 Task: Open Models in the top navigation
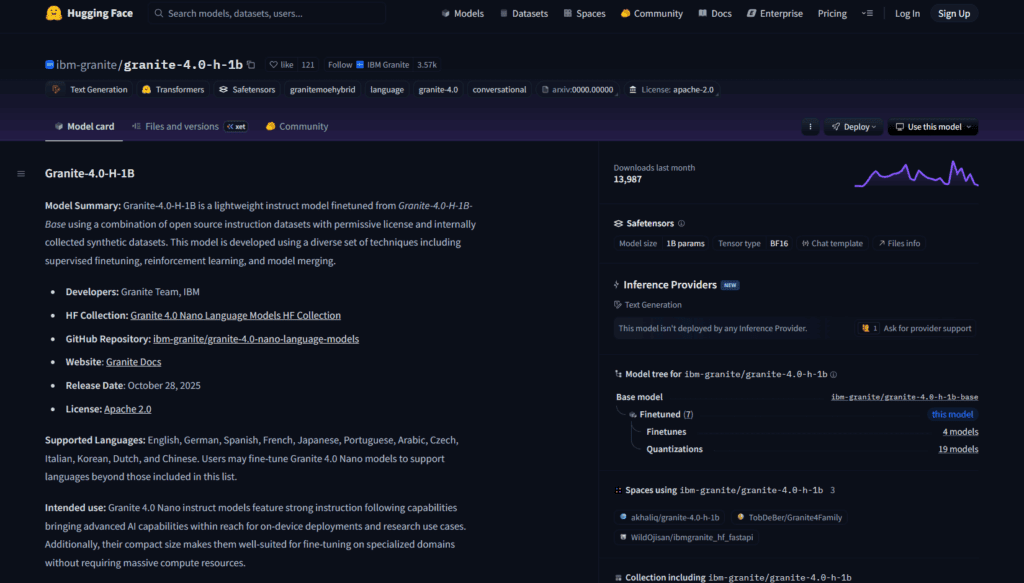point(462,13)
